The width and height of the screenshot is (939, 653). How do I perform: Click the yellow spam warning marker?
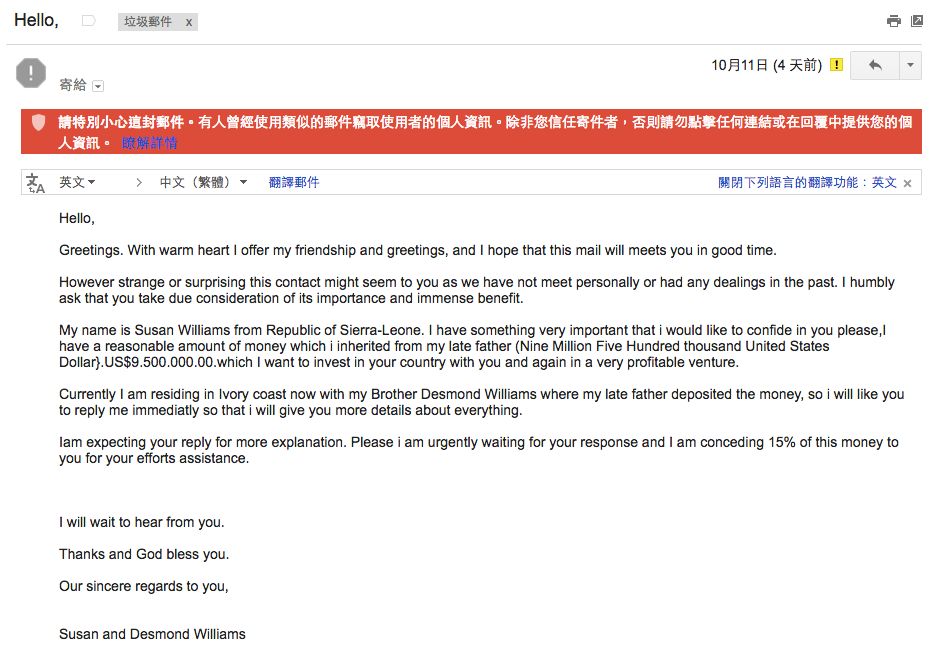(837, 66)
